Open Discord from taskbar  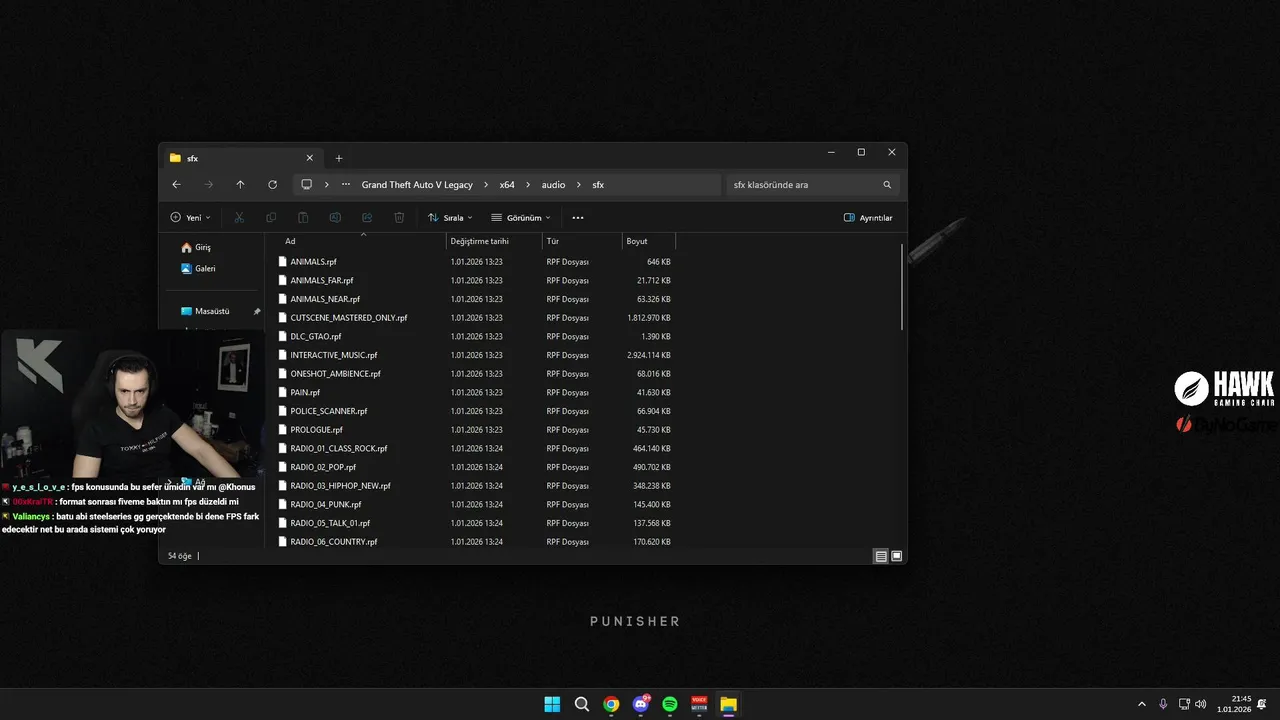click(x=641, y=704)
